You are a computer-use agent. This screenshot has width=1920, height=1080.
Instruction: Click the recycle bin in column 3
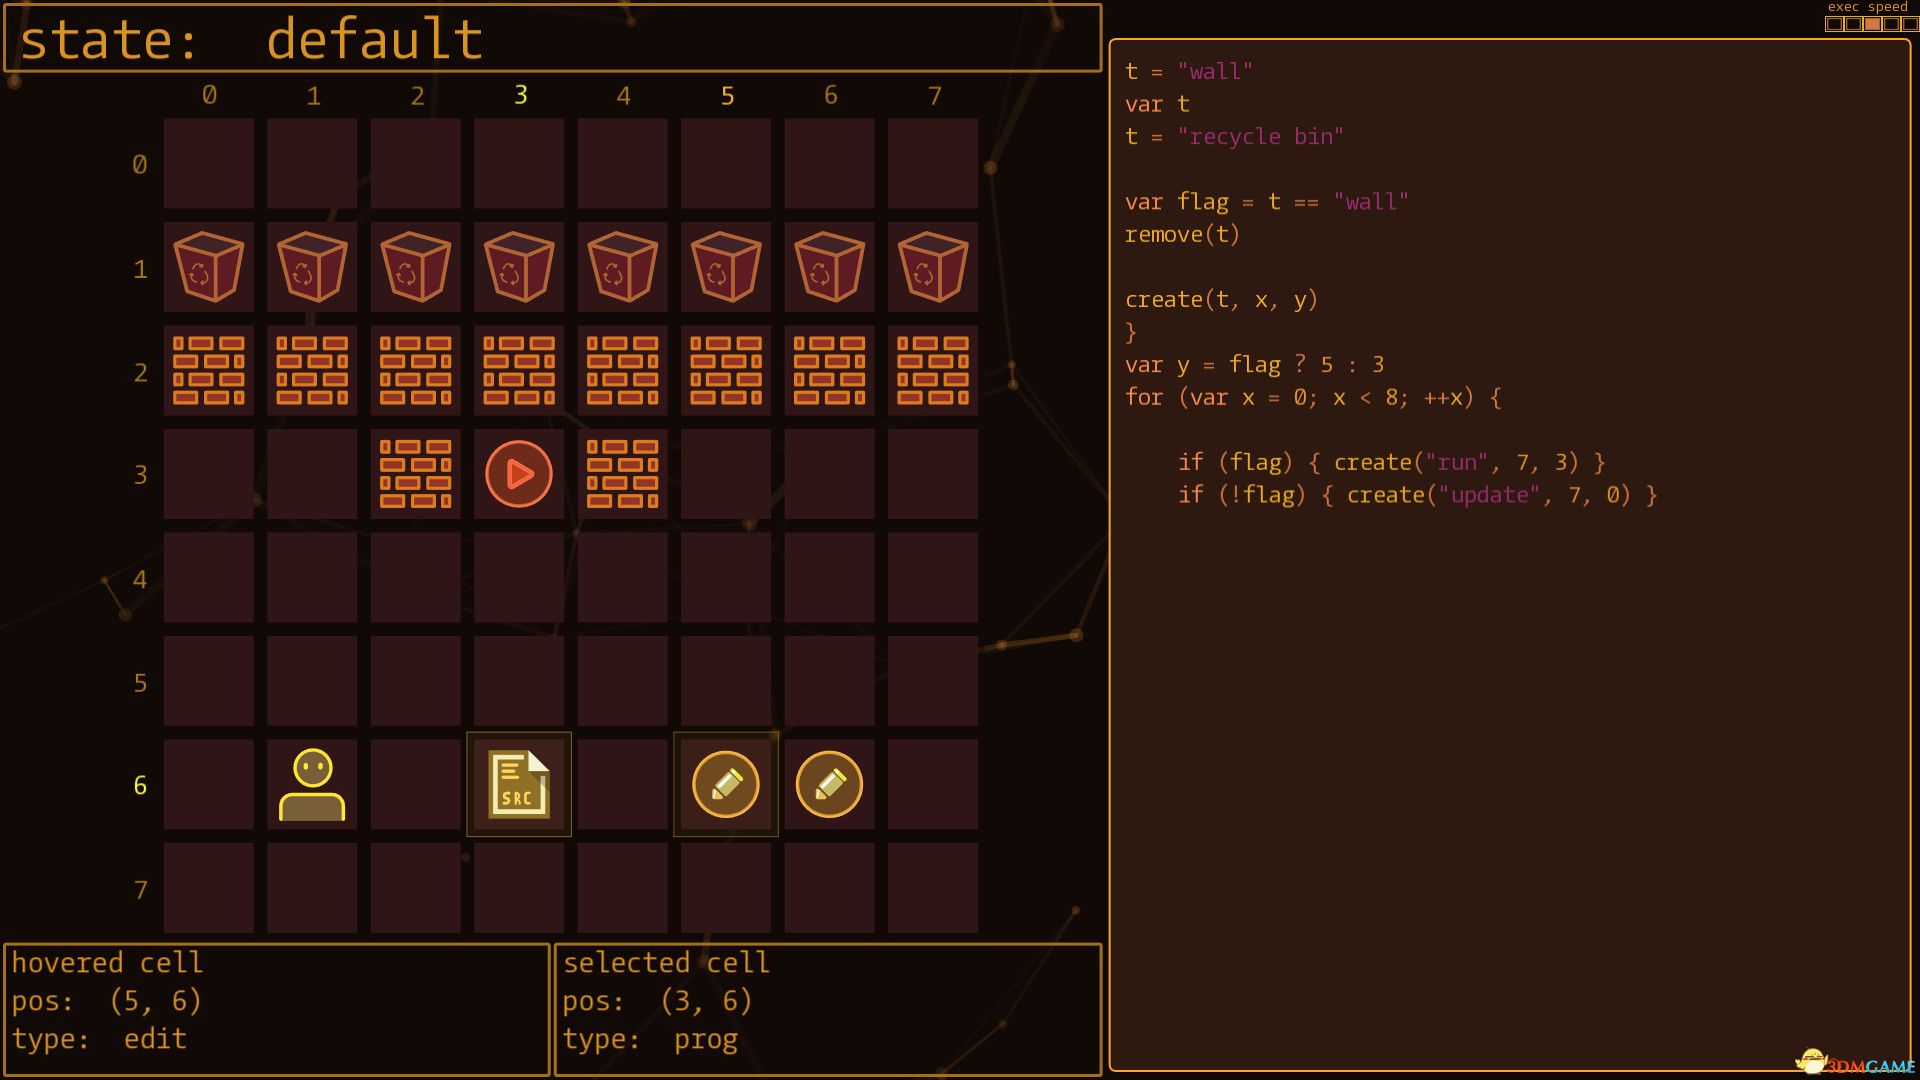[x=519, y=267]
